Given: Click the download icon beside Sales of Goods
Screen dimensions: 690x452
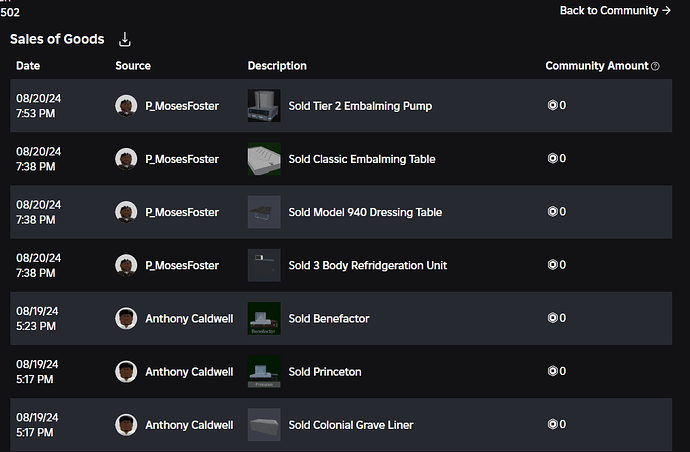Looking at the screenshot, I should tap(125, 40).
